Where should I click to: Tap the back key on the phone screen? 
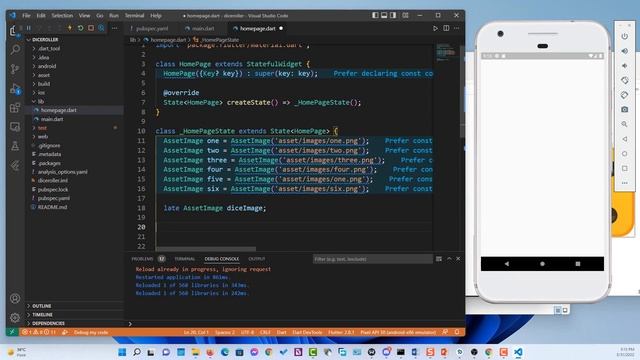point(507,264)
